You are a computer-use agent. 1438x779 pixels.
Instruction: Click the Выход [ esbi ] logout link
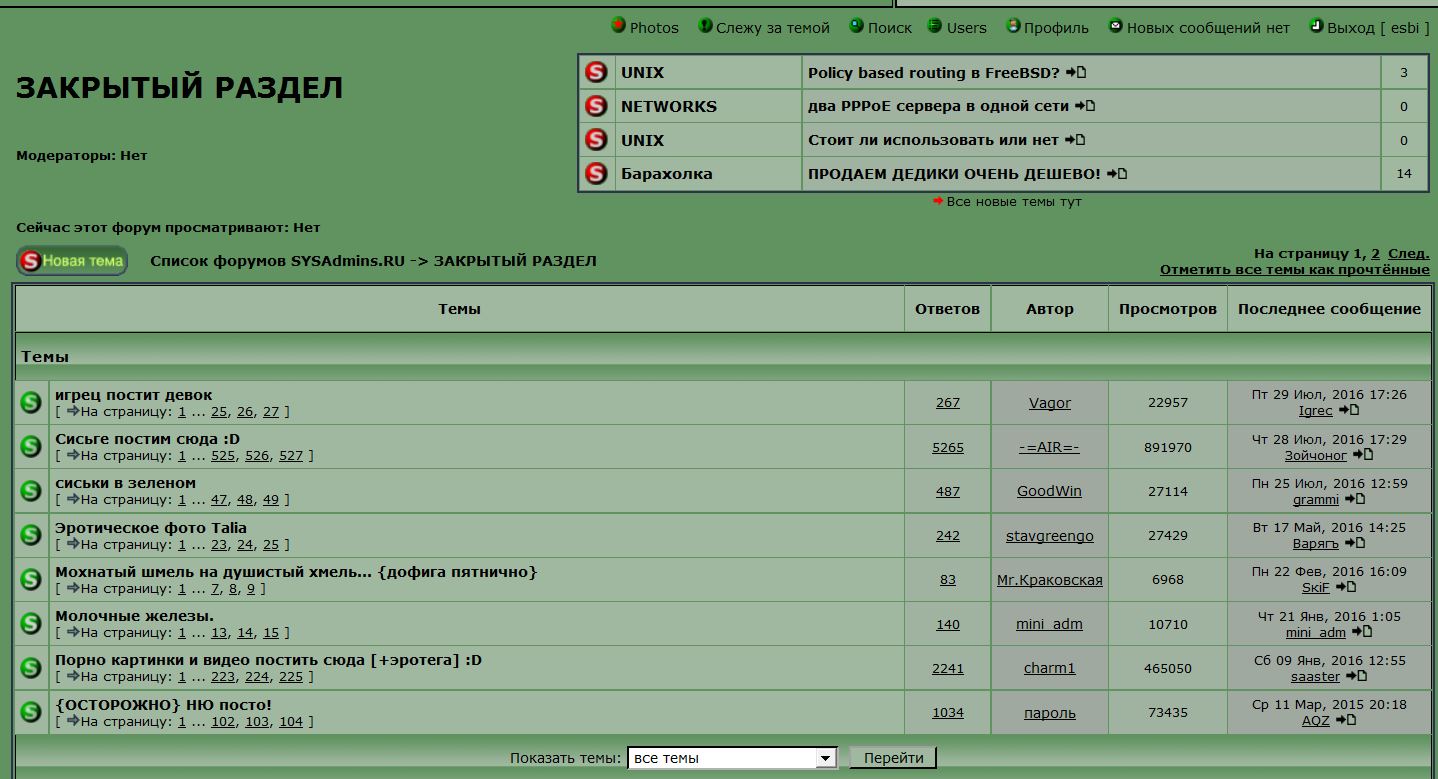coord(1377,28)
